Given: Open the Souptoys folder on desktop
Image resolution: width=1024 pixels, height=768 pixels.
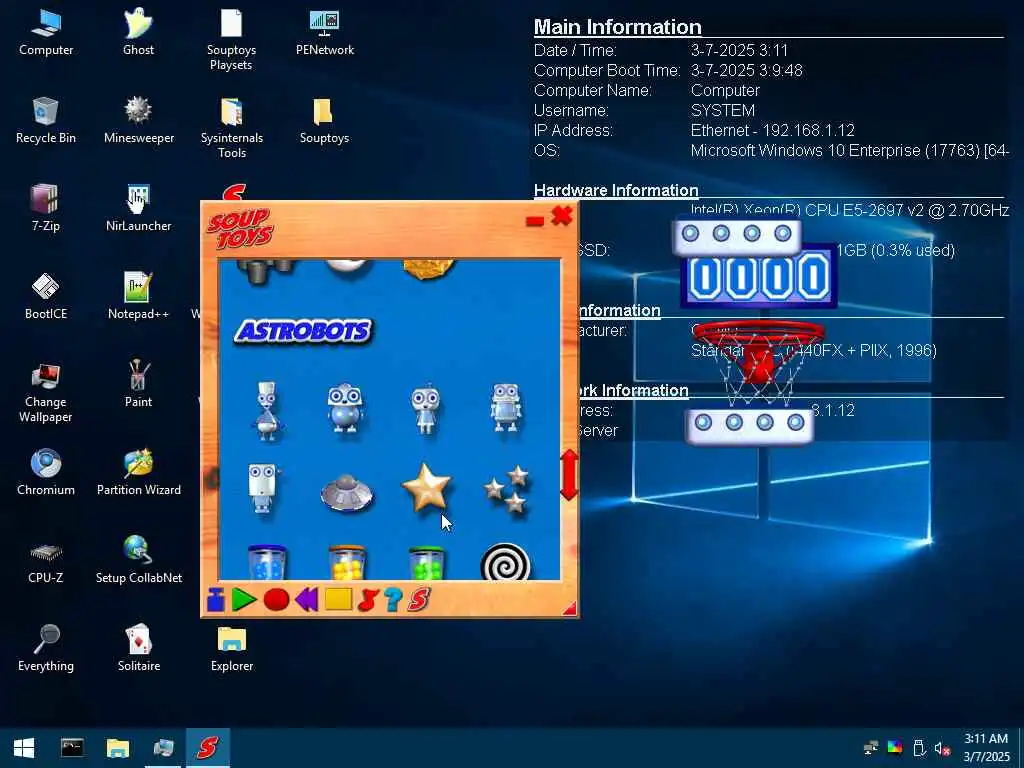Looking at the screenshot, I should [325, 121].
